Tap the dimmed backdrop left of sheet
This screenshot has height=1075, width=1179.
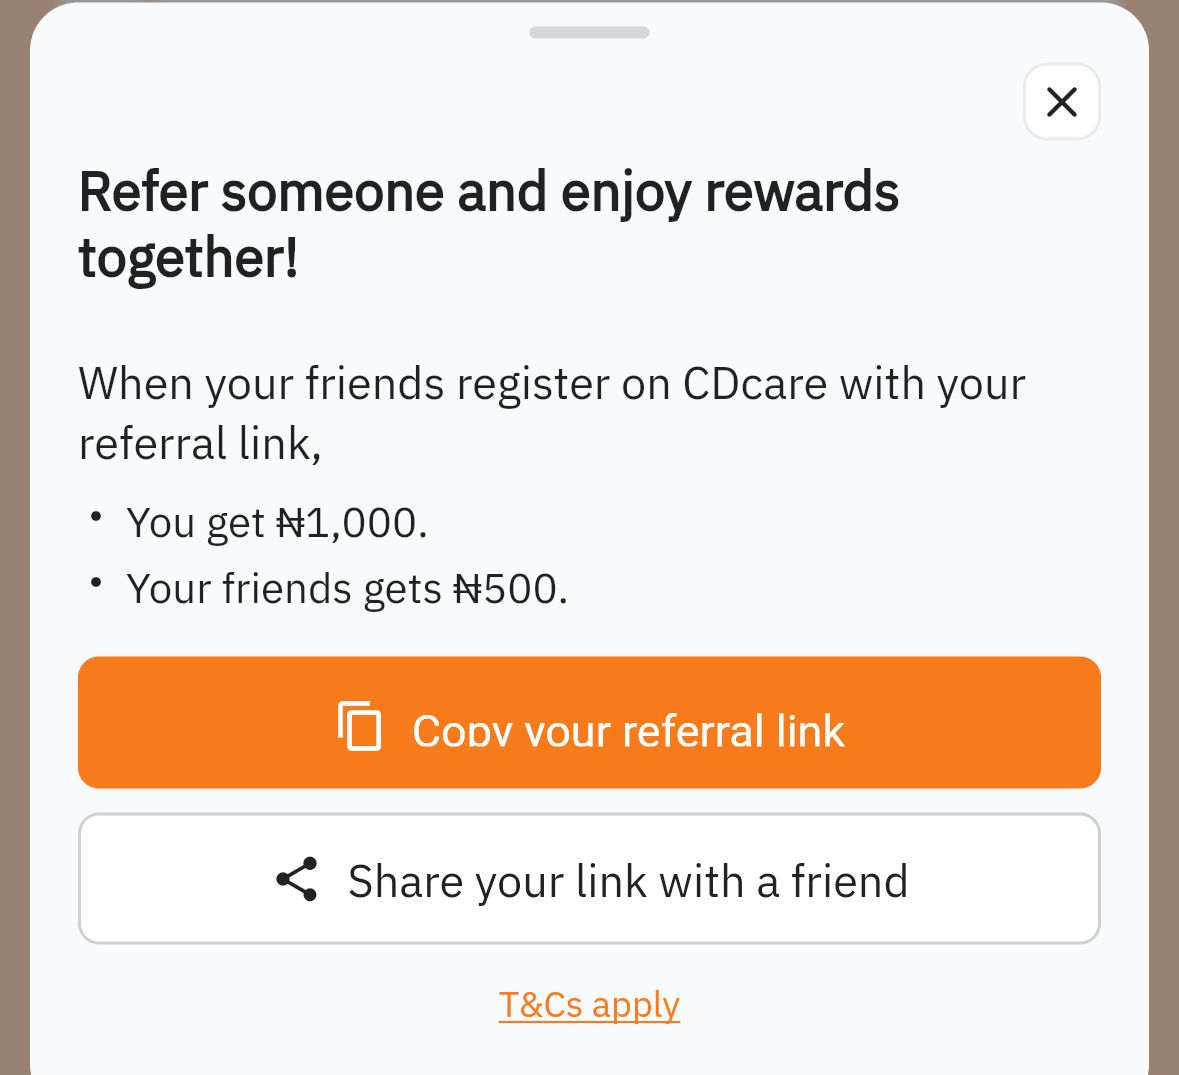(x=13, y=540)
